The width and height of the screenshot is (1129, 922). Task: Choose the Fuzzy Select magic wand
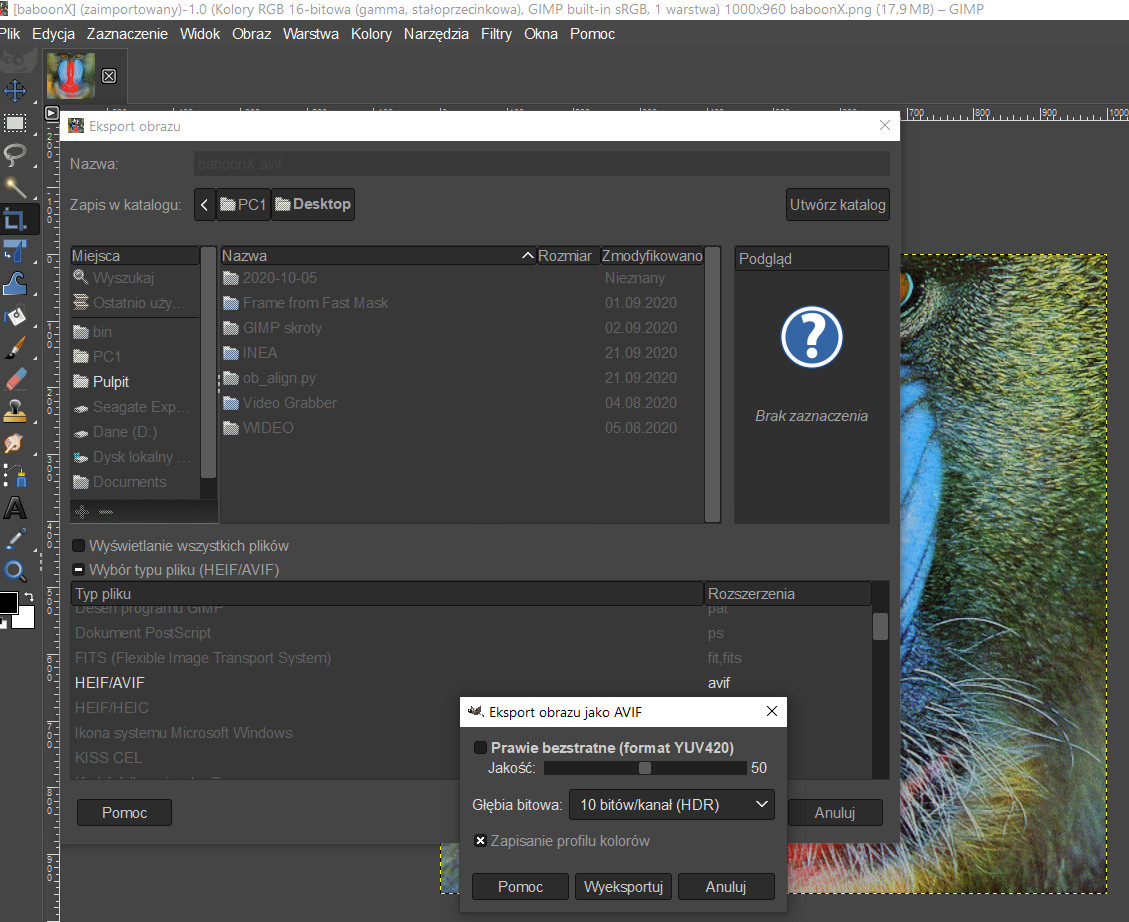pyautogui.click(x=16, y=187)
